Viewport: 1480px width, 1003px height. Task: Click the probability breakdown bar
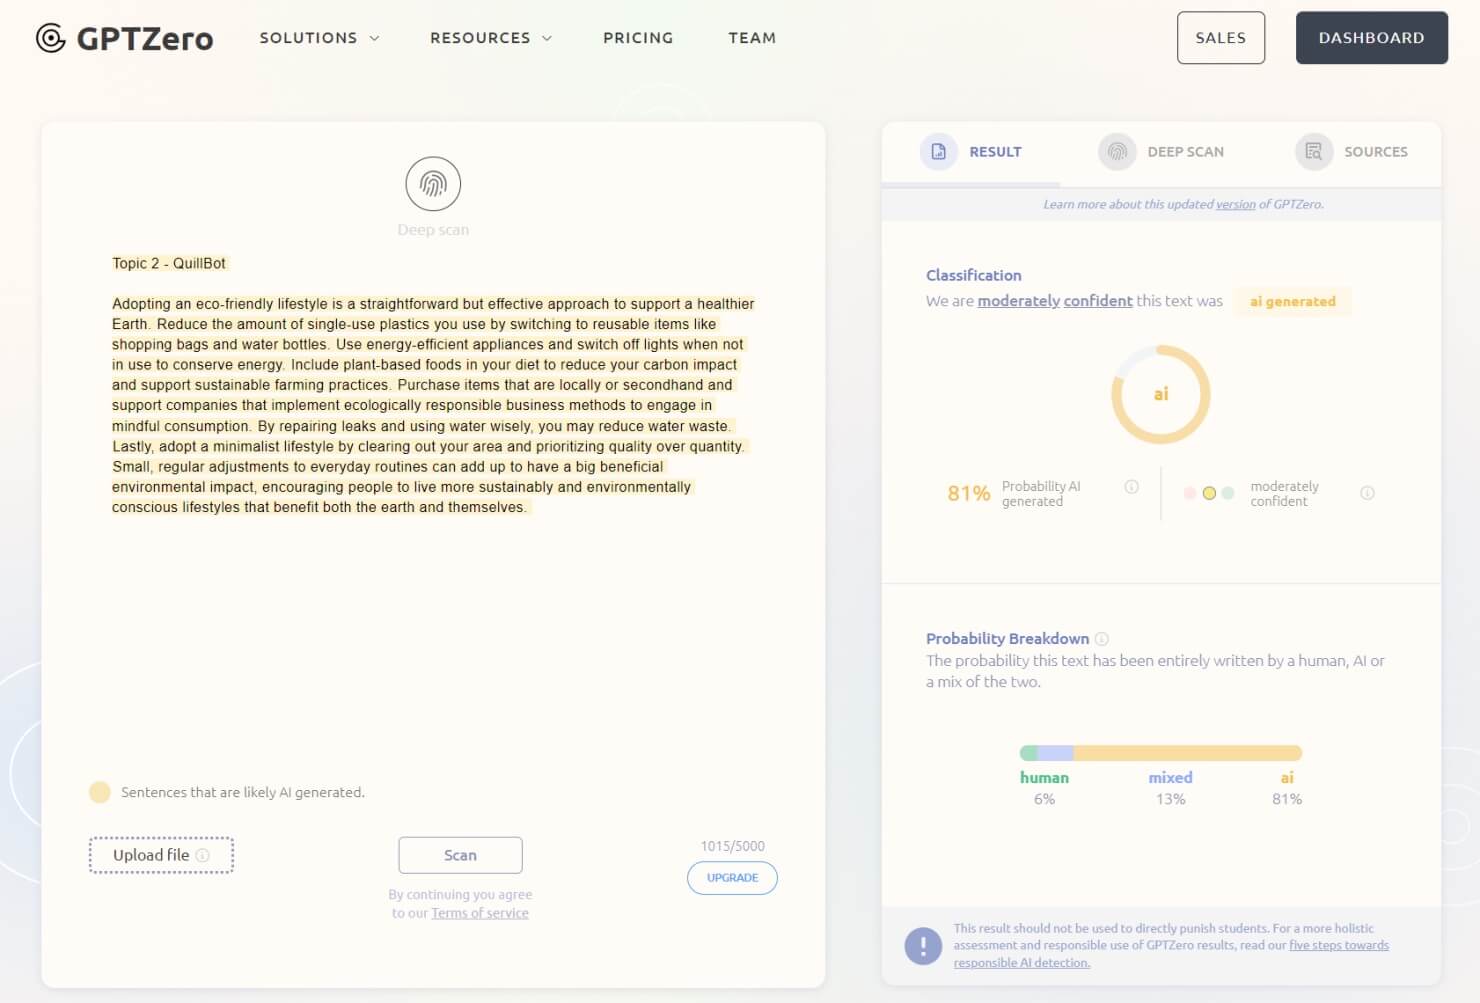pyautogui.click(x=1161, y=753)
